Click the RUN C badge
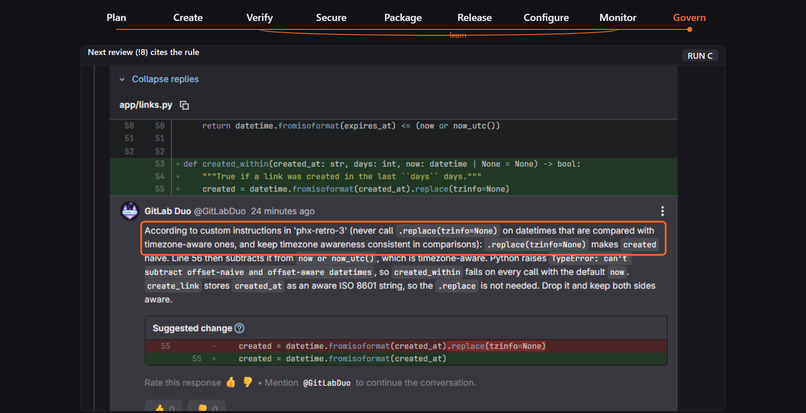 click(700, 56)
